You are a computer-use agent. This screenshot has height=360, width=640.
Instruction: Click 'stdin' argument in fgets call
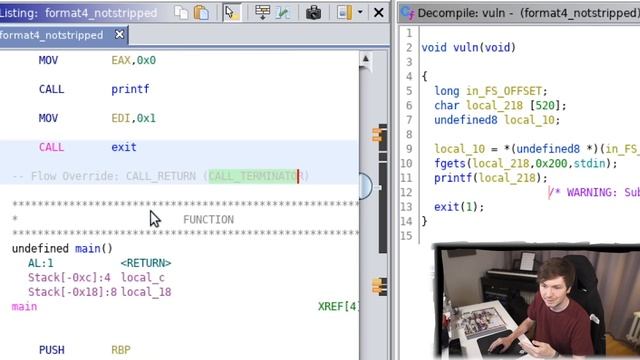590,163
